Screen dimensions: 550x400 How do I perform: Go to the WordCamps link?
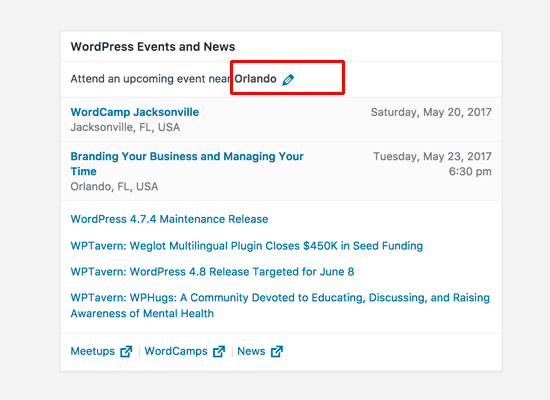pos(176,351)
